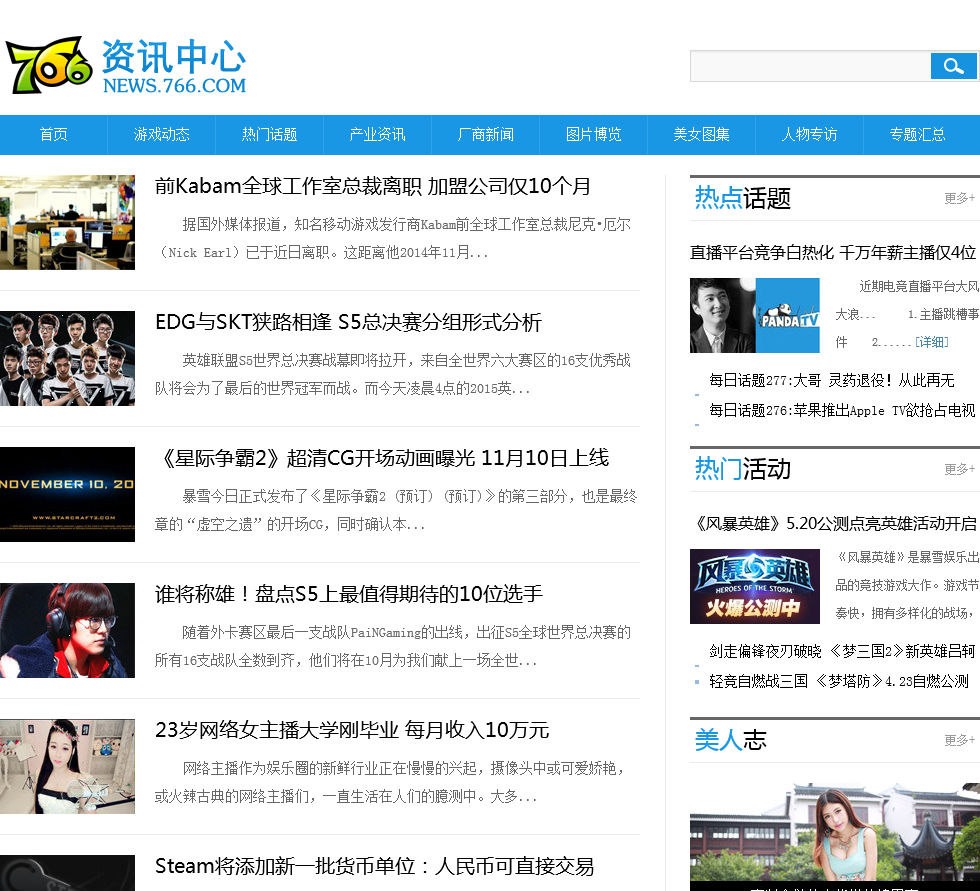Open the Steam 人民币 article headline
The image size is (980, 891).
374,866
